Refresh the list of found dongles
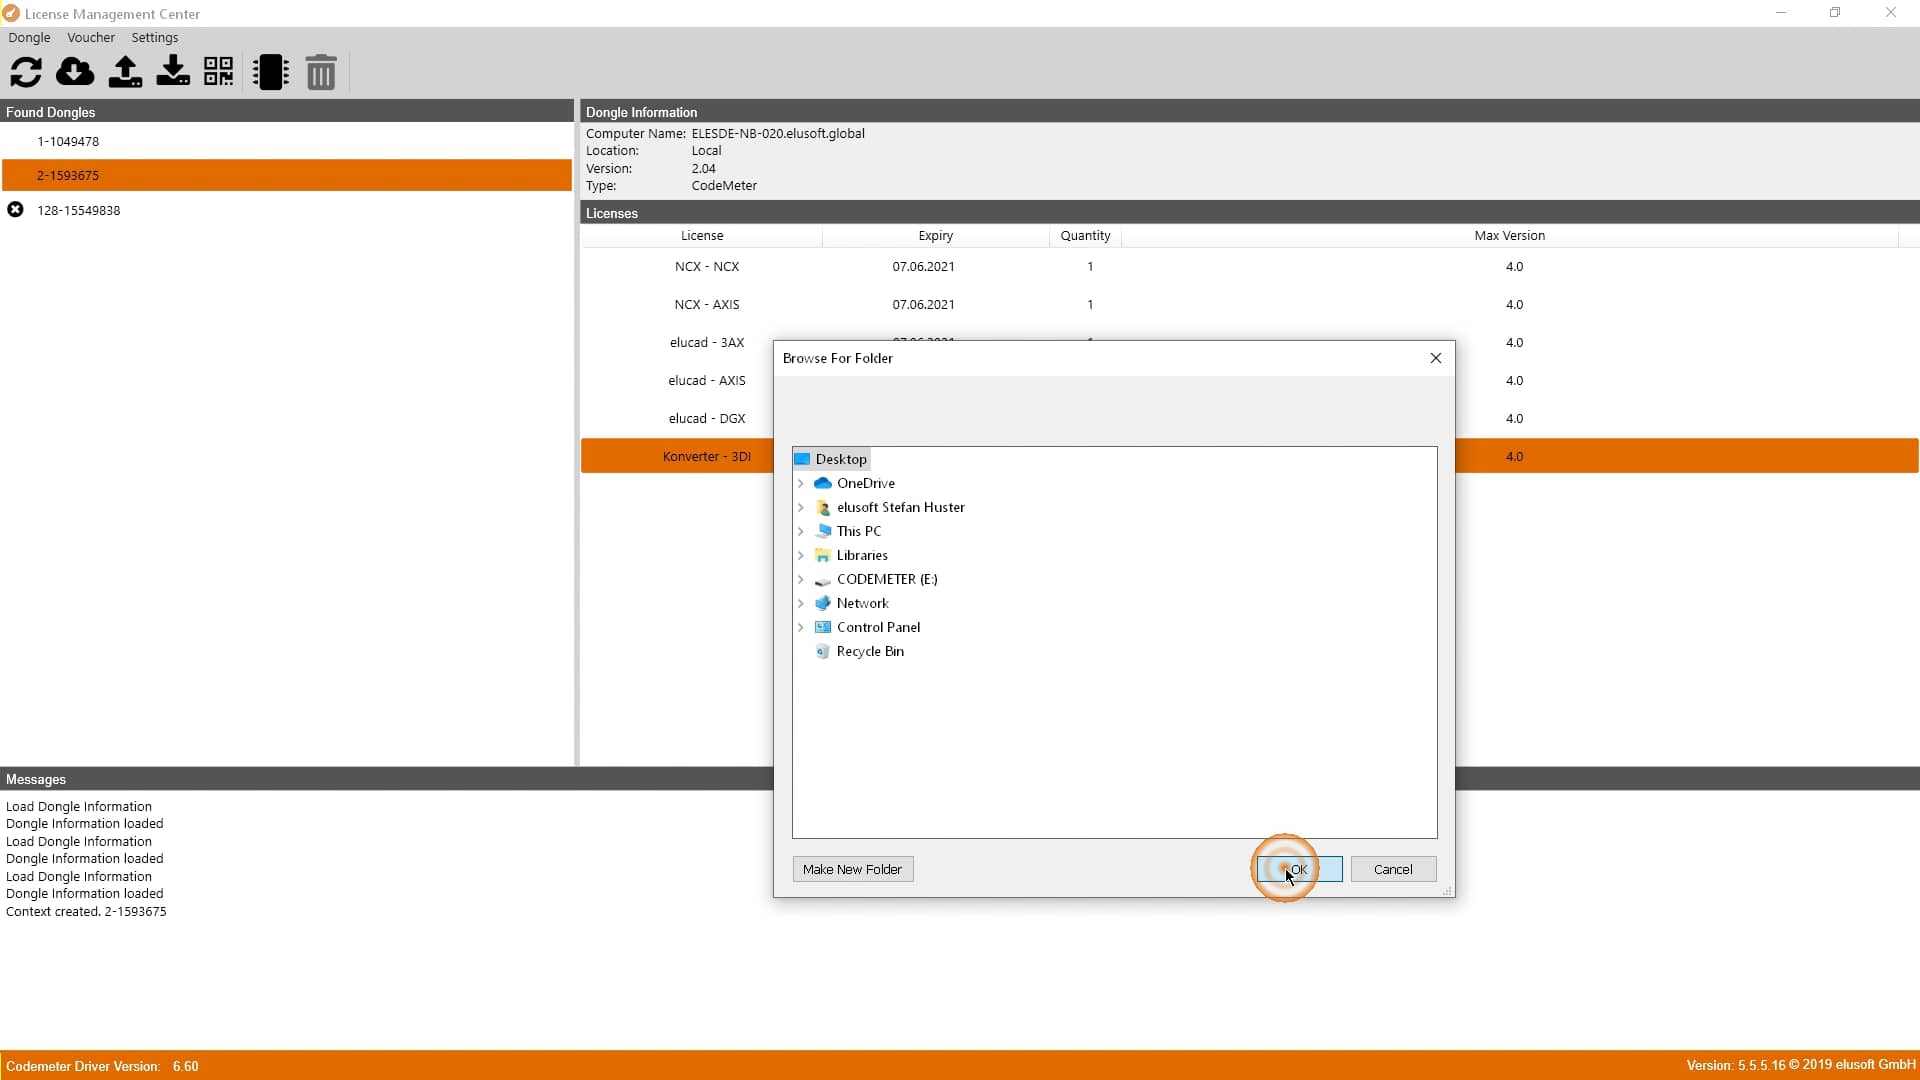This screenshot has height=1080, width=1920. 26,72
